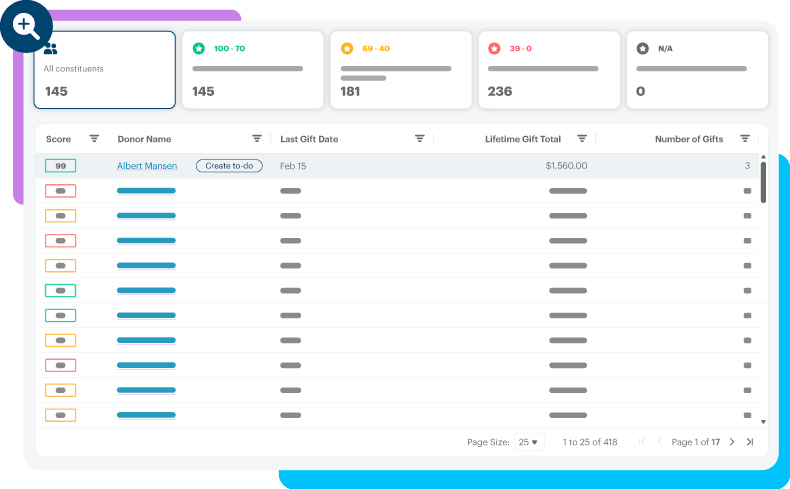Go to next page arrow
This screenshot has height=489, width=790.
[732, 442]
